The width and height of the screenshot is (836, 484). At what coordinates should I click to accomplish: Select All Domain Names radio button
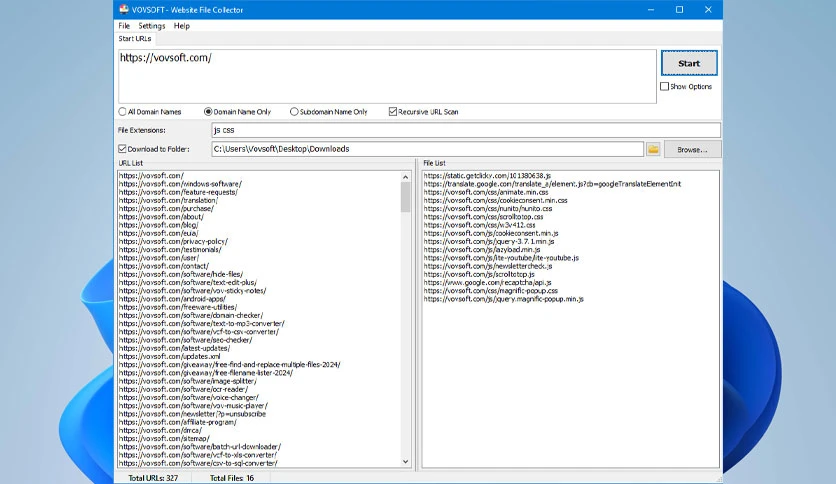click(123, 112)
